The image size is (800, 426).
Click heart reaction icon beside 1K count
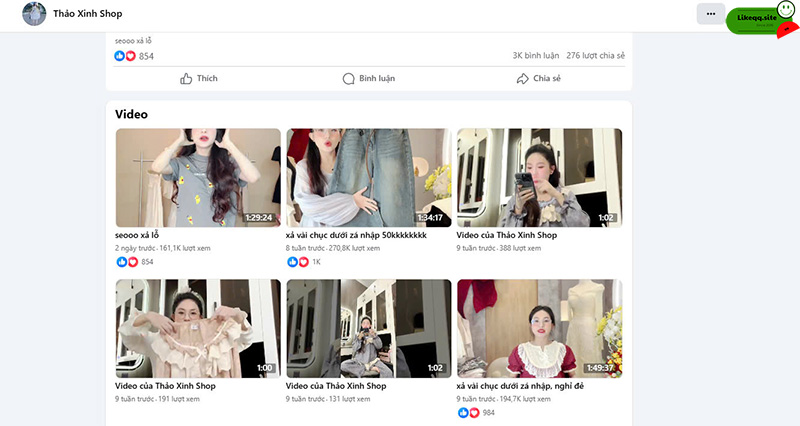304,262
